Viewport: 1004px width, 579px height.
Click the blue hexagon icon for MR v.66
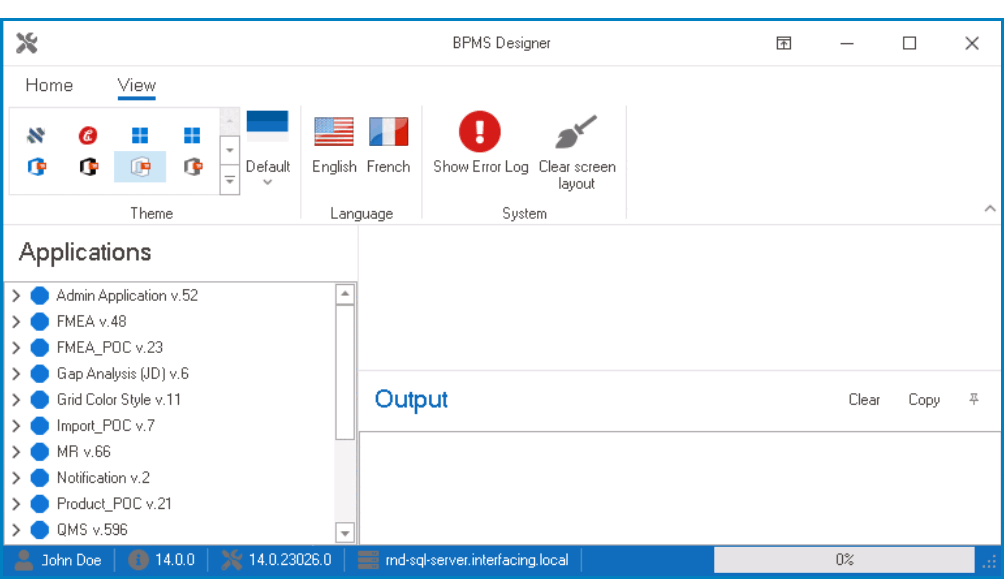pos(40,452)
